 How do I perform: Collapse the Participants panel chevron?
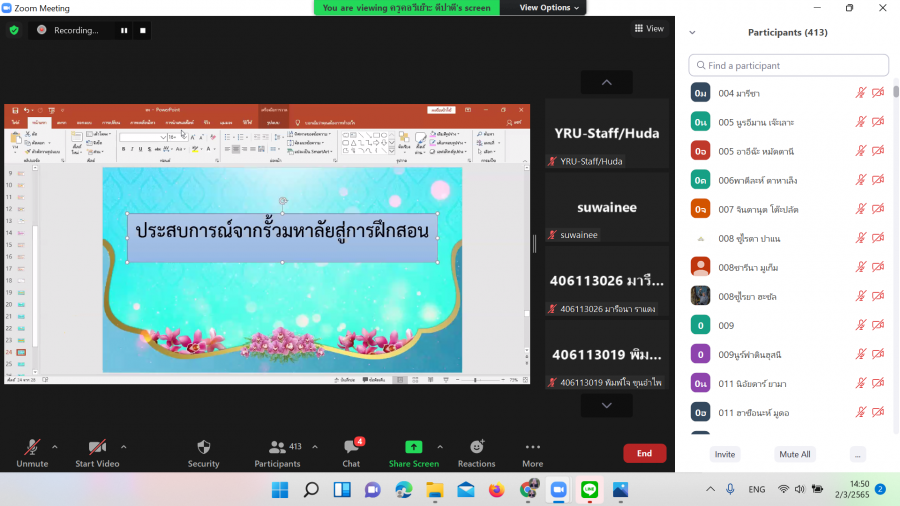(692, 32)
